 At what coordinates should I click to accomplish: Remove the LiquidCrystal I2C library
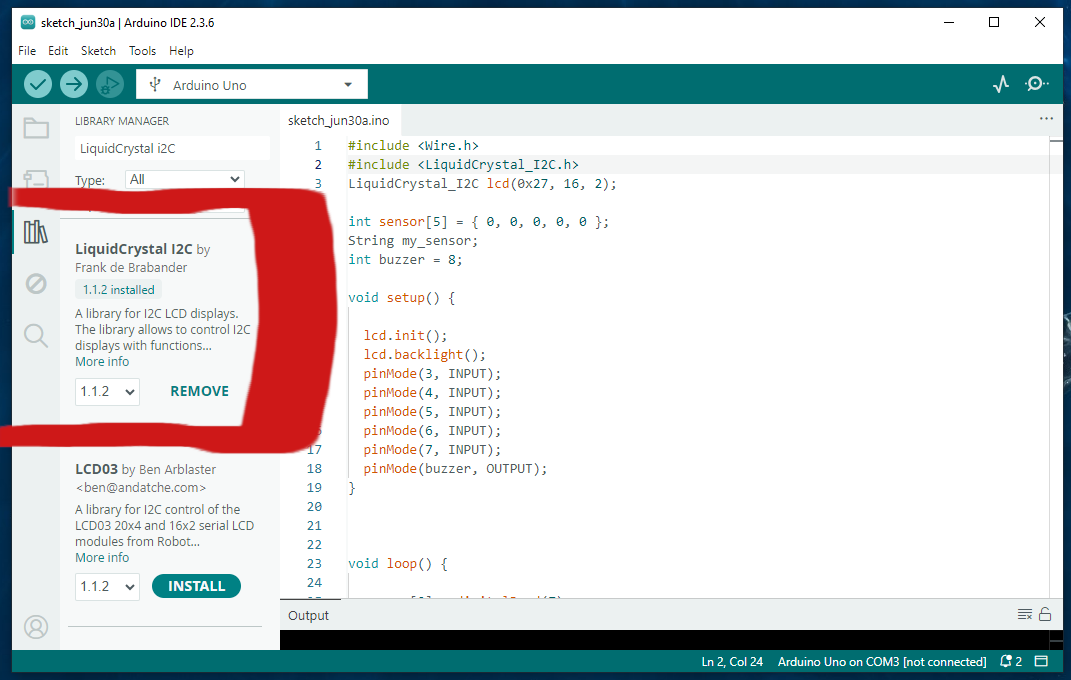(199, 391)
